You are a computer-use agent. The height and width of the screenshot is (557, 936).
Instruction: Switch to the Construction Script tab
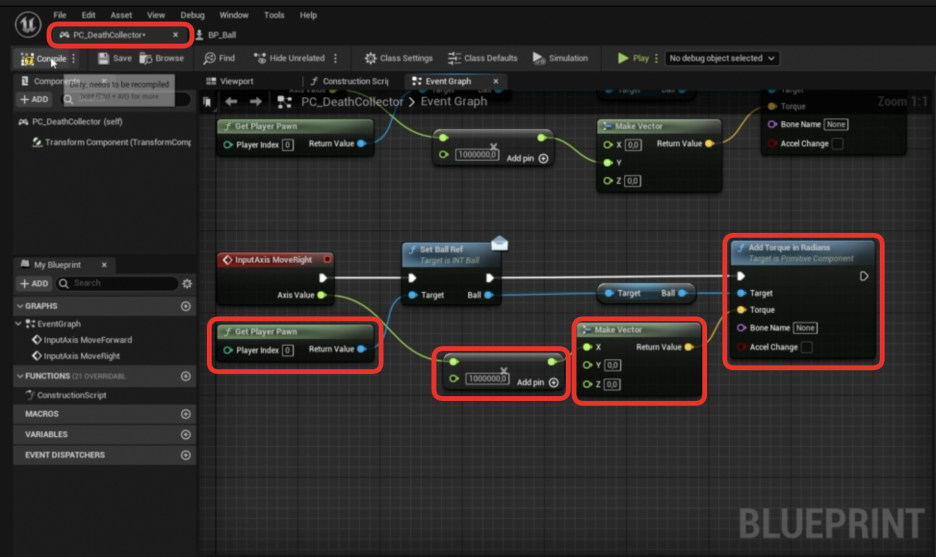[349, 81]
